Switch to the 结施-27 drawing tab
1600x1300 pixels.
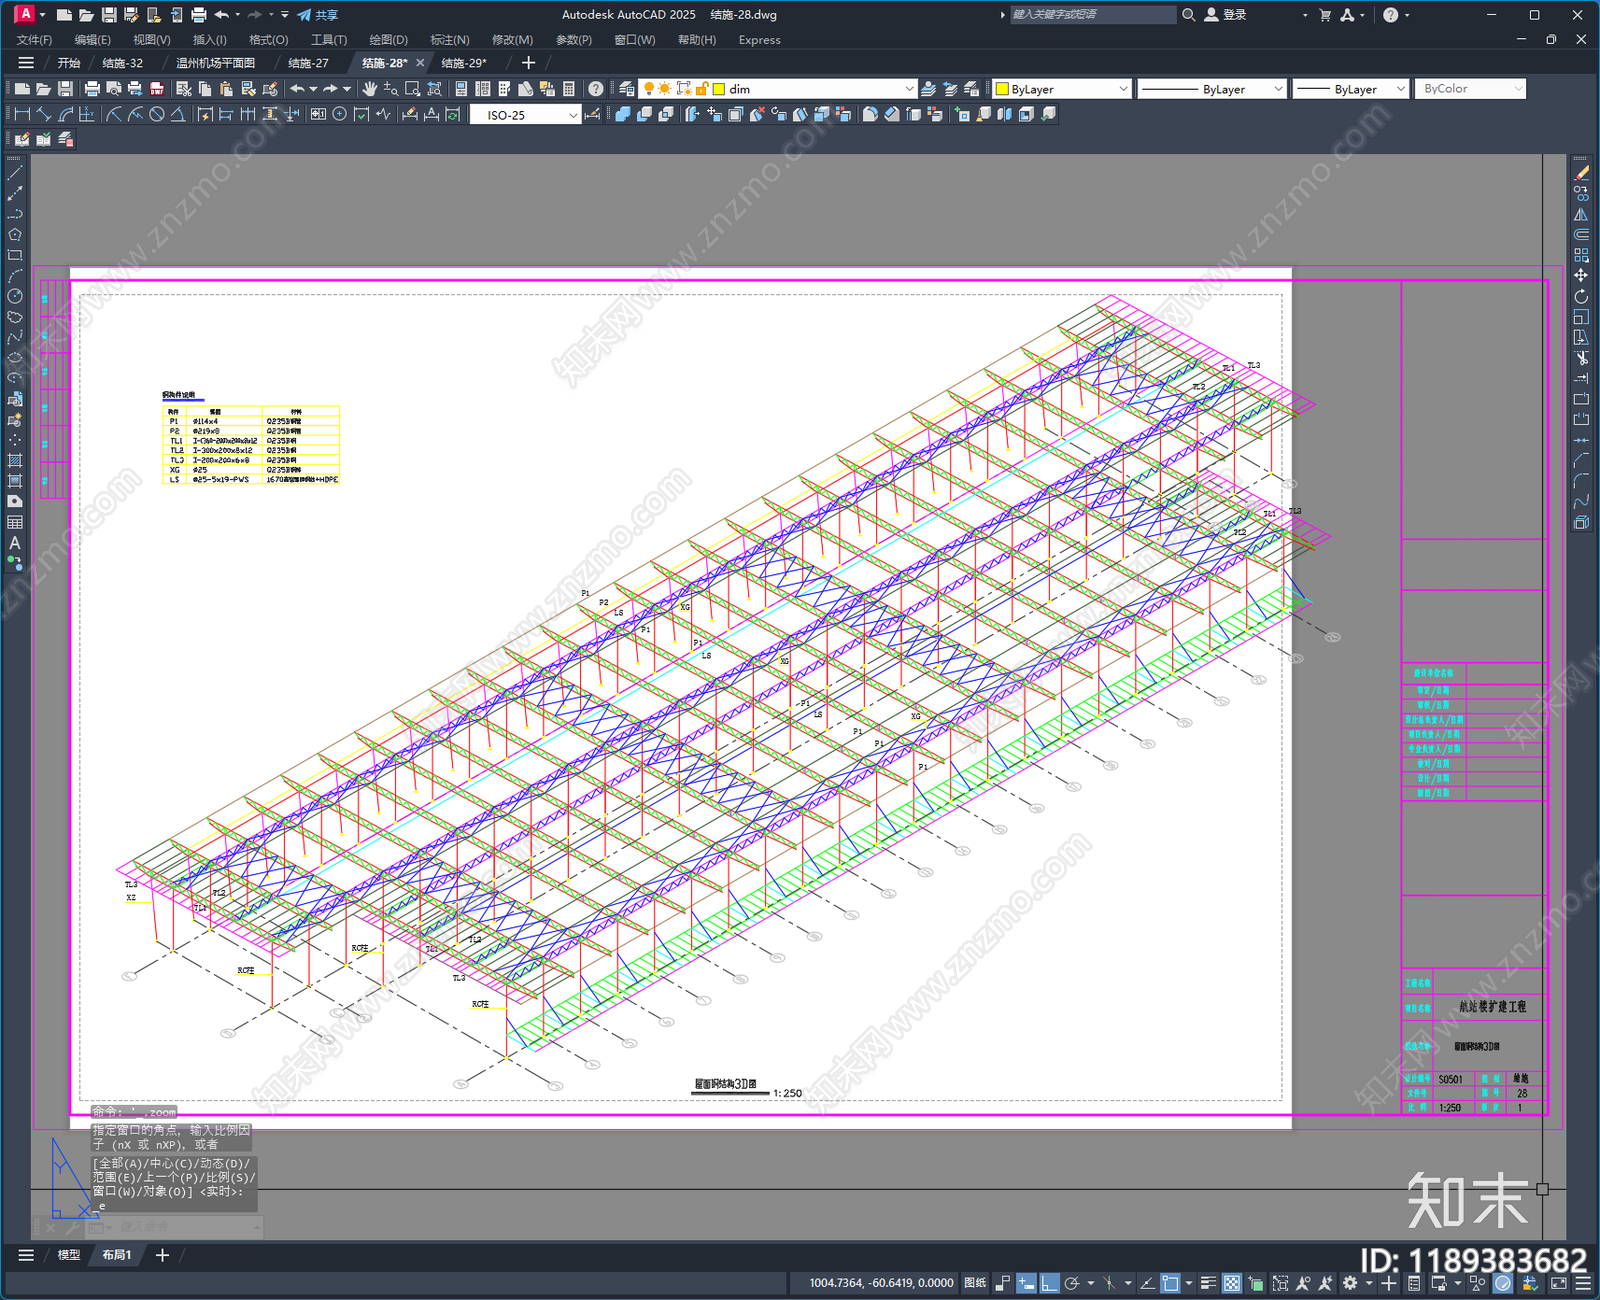[308, 63]
